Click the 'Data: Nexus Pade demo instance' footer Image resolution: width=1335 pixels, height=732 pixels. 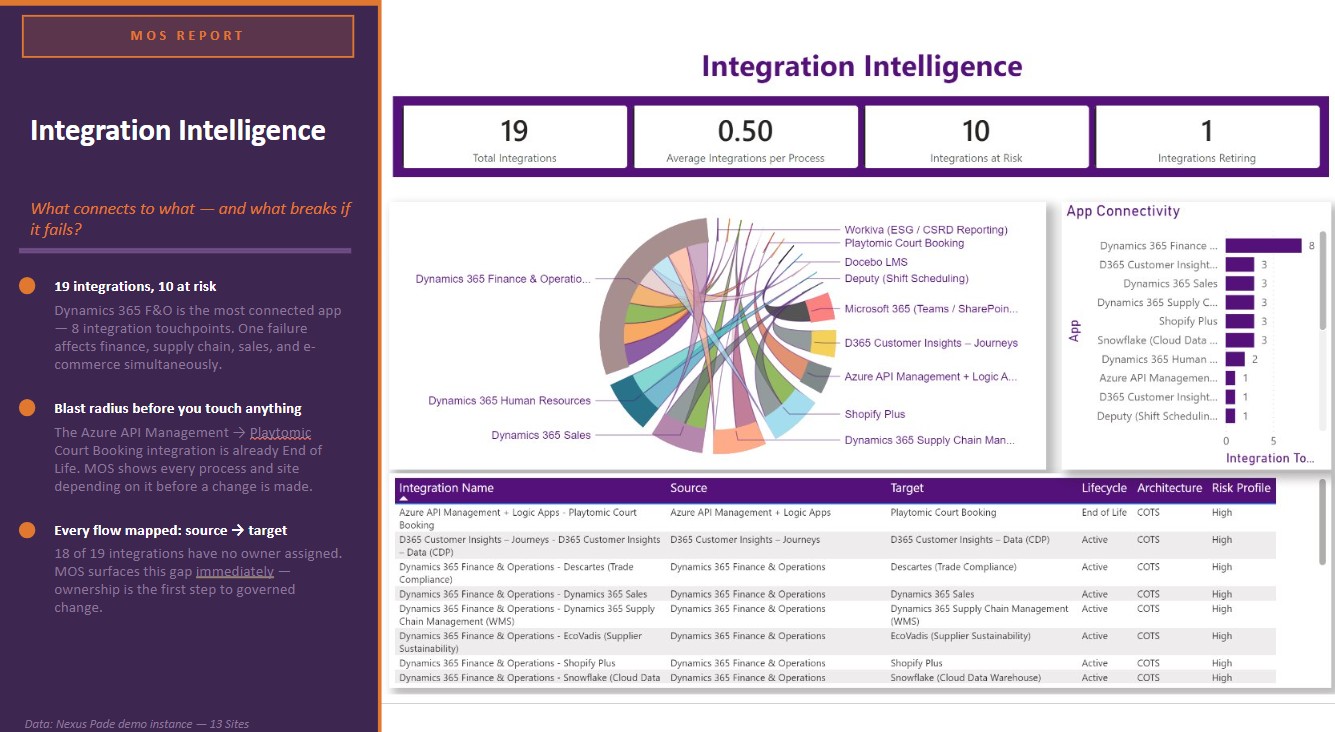[x=137, y=724]
